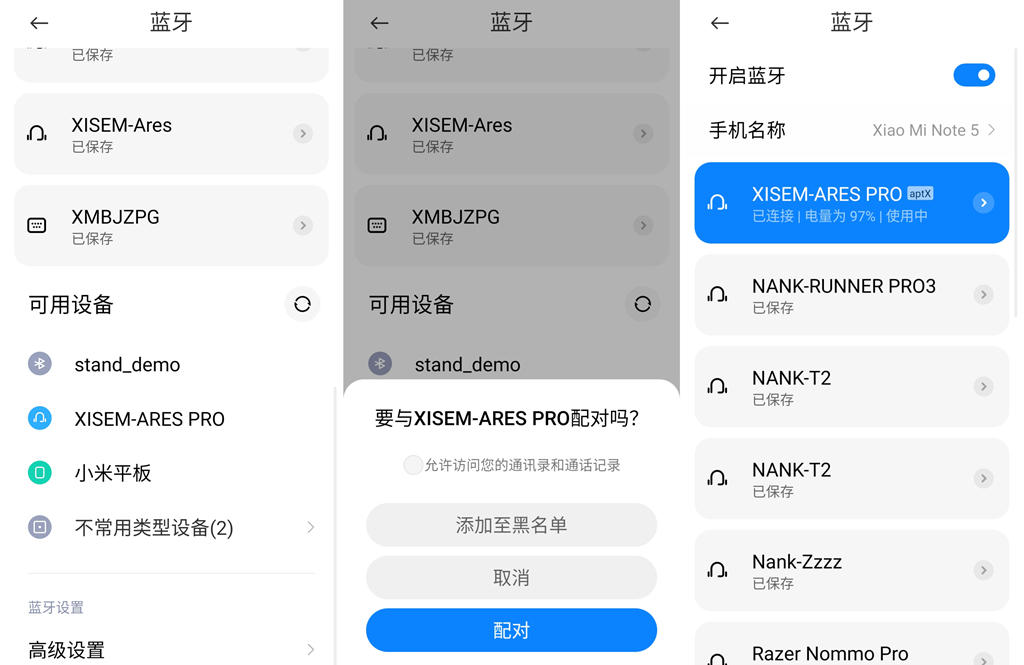Click headphone icon of XISEM-Ares in middle screen
This screenshot has width=1024, height=665.
[x=377, y=133]
